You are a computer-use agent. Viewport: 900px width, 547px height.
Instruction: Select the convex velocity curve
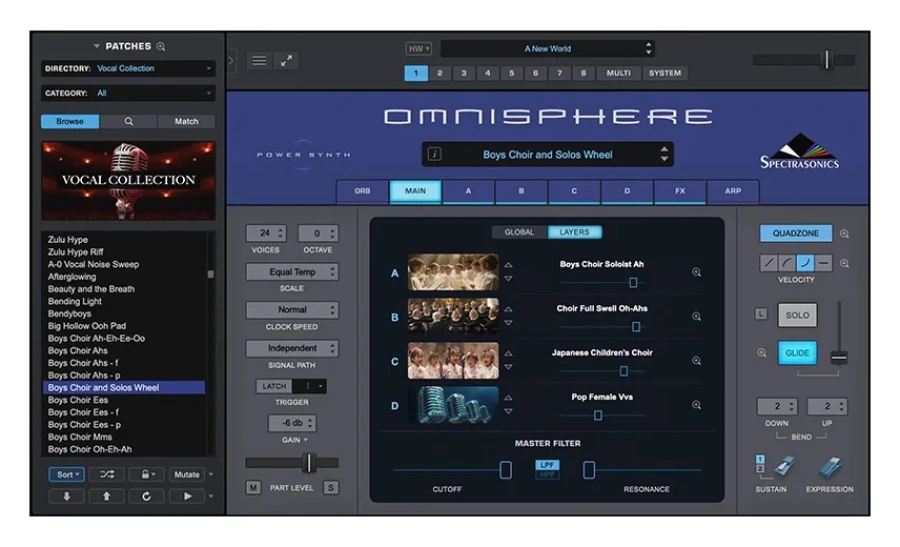click(x=787, y=263)
